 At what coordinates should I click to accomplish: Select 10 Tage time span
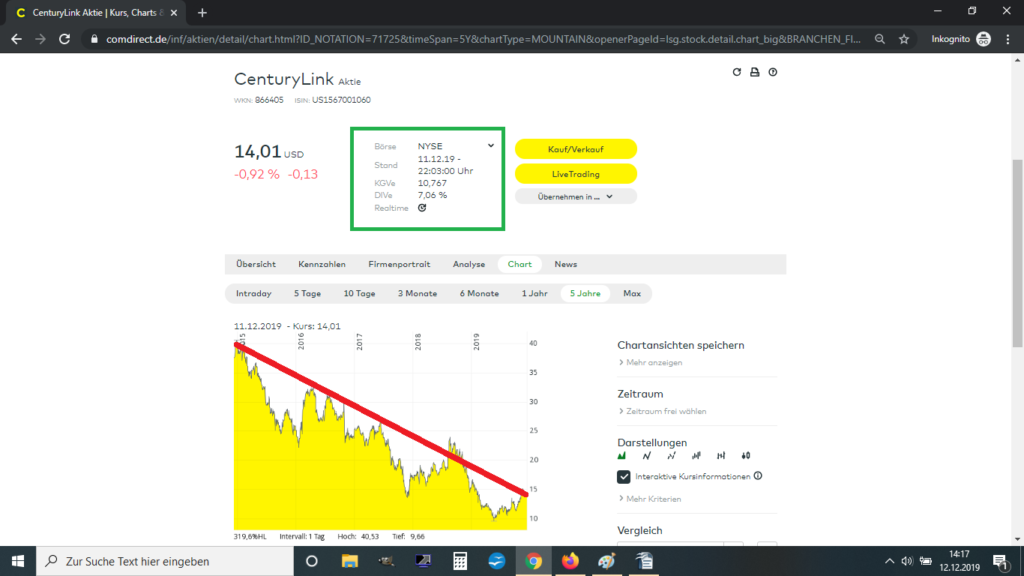click(359, 294)
